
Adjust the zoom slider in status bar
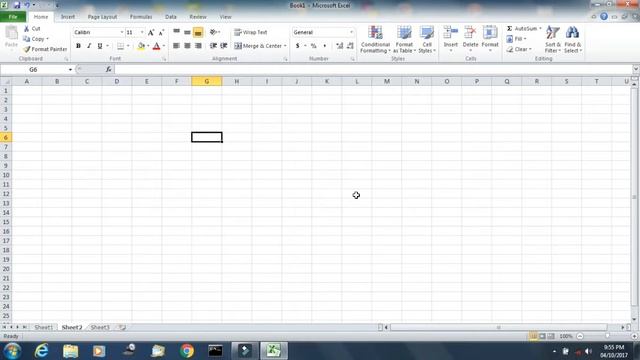coord(607,336)
